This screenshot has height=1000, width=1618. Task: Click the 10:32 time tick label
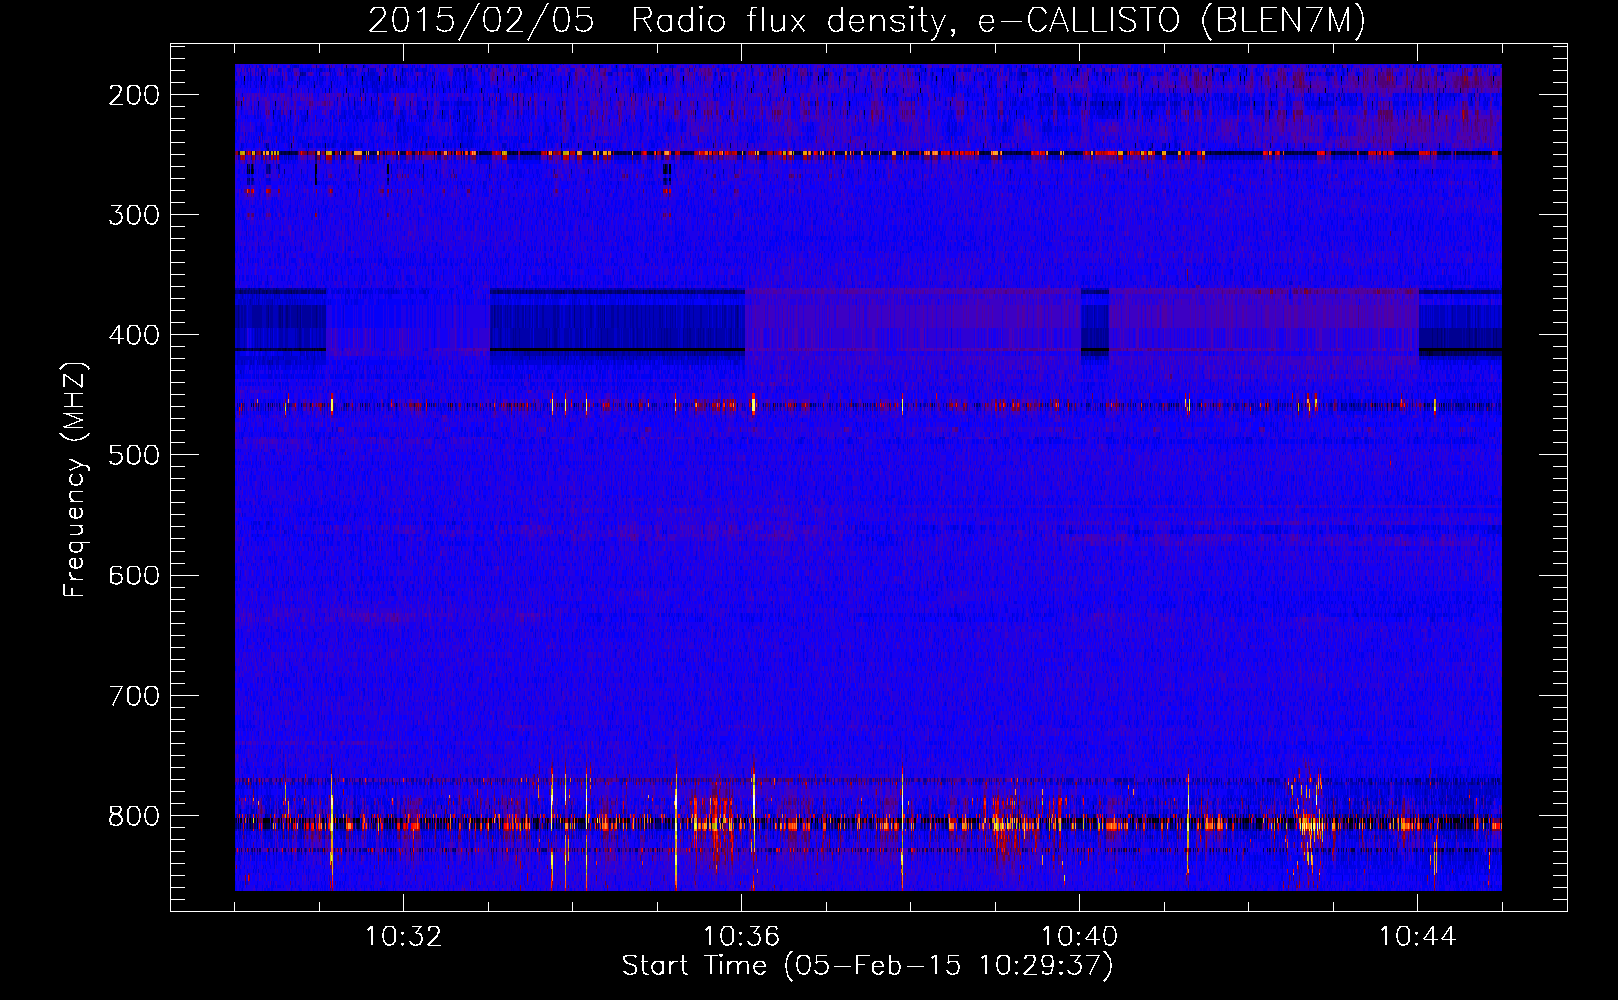coord(403,937)
